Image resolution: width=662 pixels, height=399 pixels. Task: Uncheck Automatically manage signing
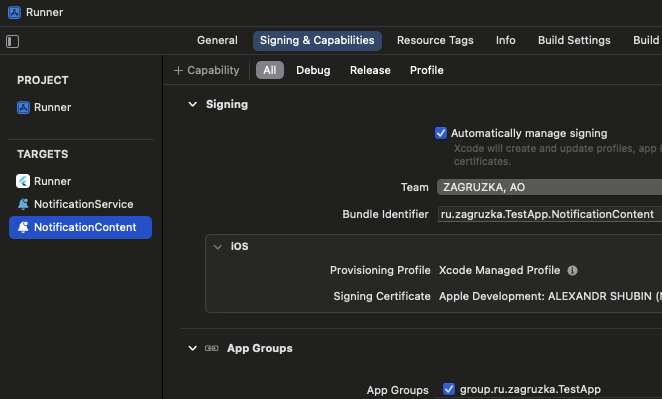pos(441,133)
